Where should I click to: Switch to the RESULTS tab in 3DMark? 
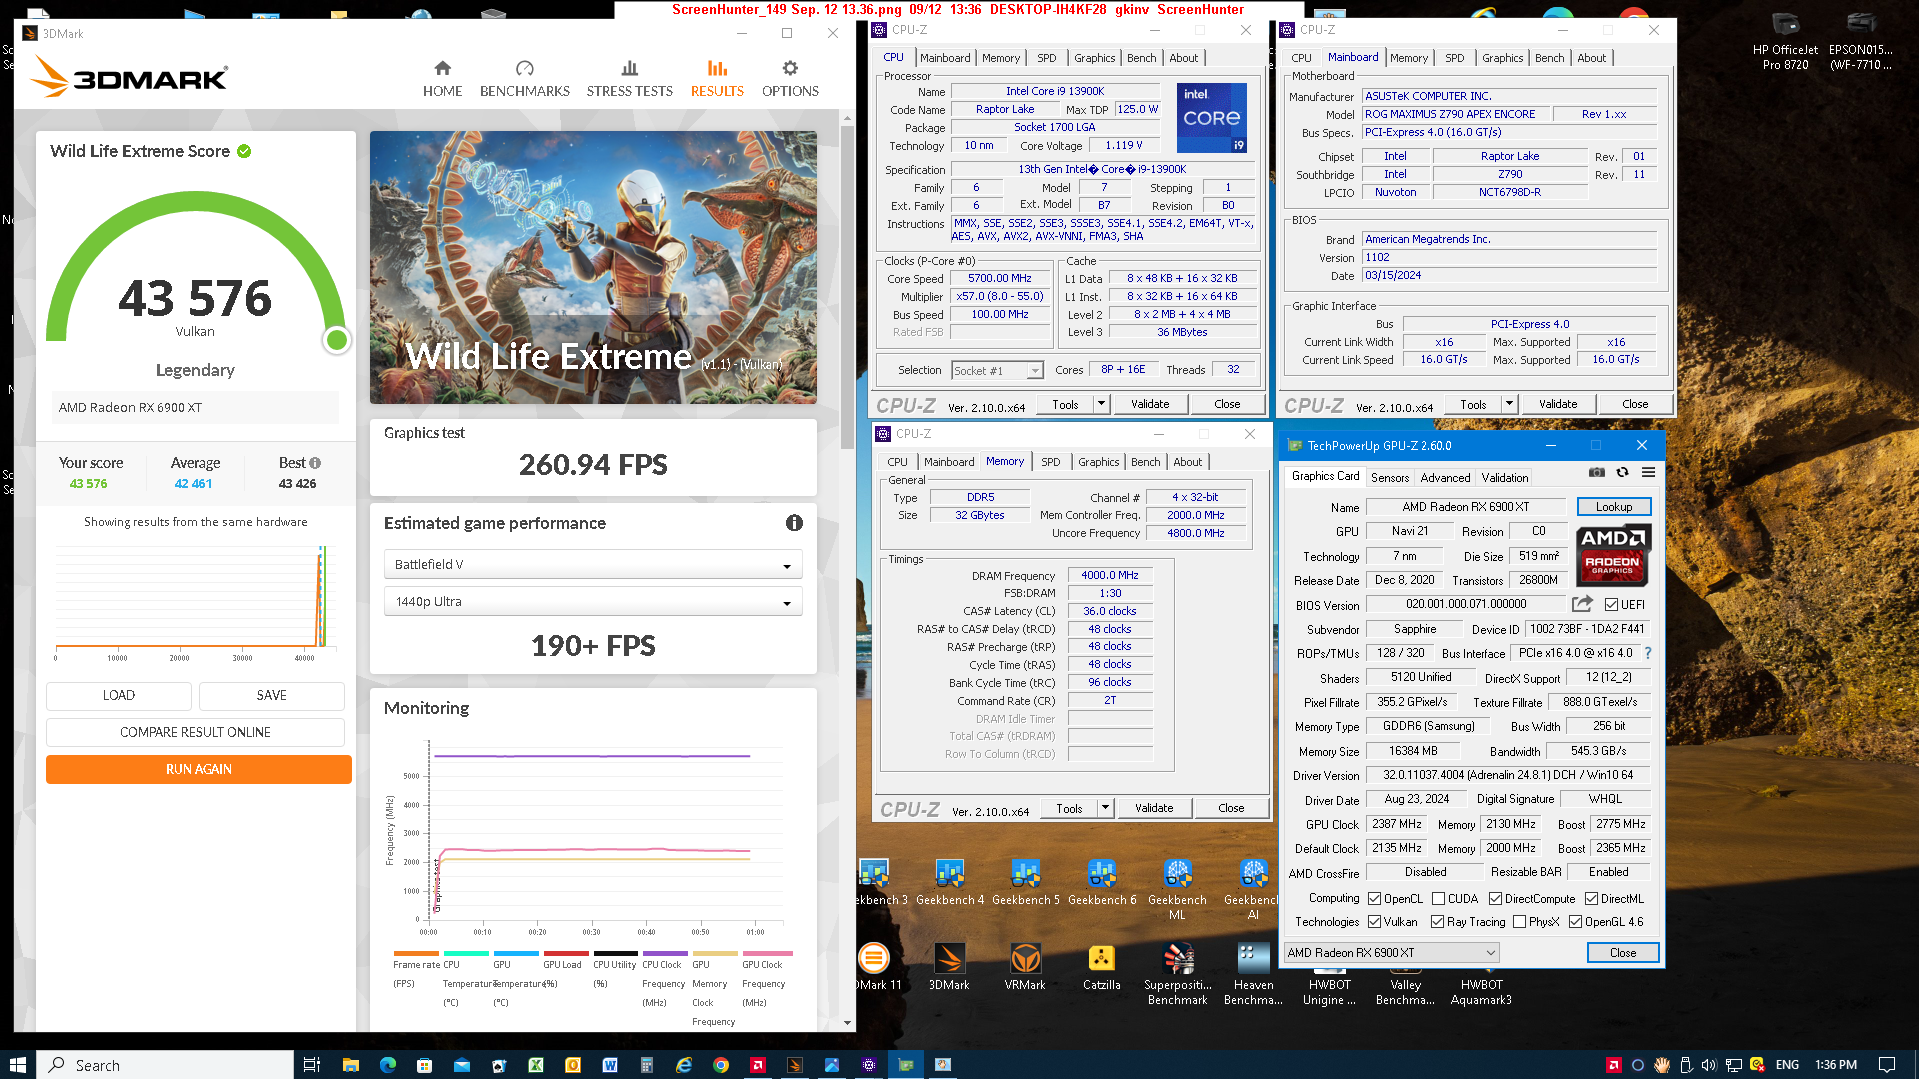coord(717,78)
